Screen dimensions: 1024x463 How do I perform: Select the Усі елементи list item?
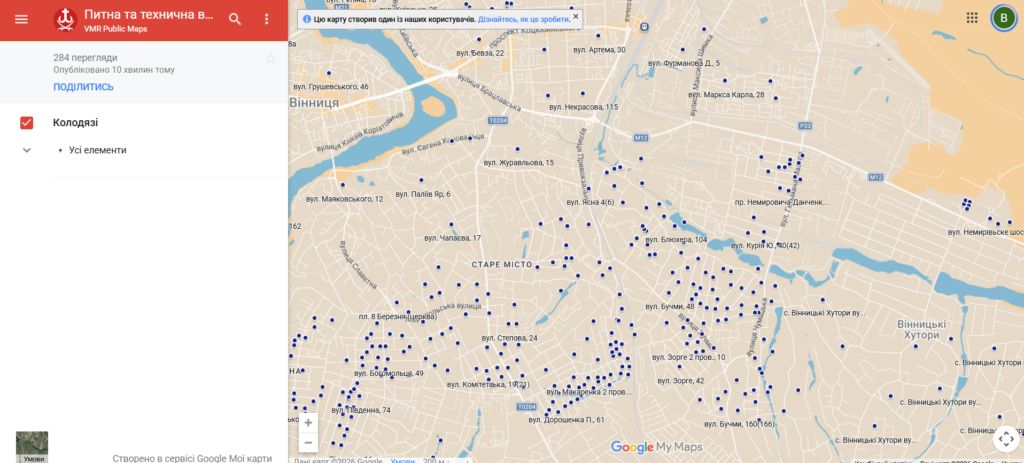coord(98,150)
